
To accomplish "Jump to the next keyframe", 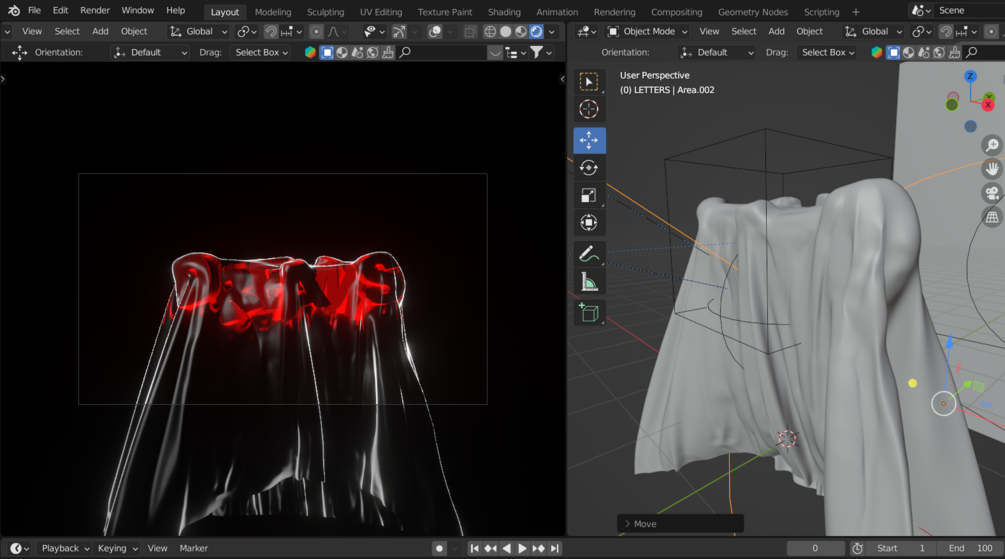I will (538, 548).
